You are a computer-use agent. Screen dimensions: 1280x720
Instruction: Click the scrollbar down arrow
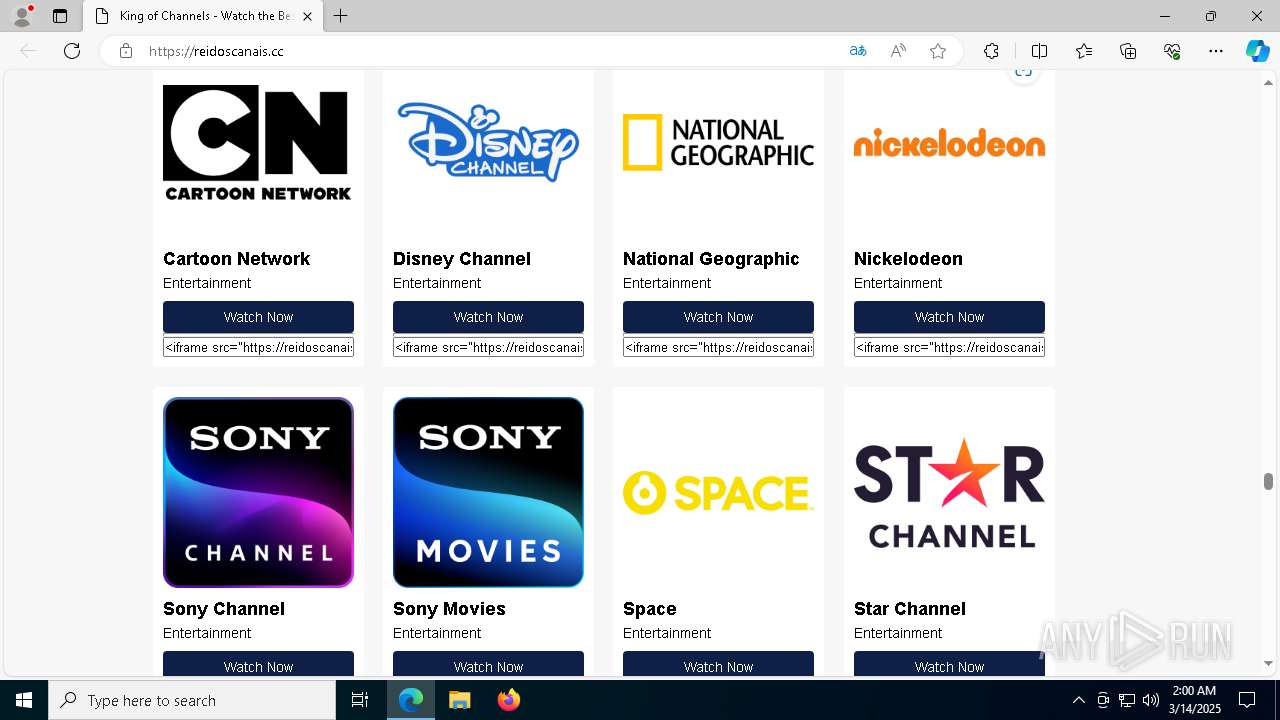point(1268,663)
